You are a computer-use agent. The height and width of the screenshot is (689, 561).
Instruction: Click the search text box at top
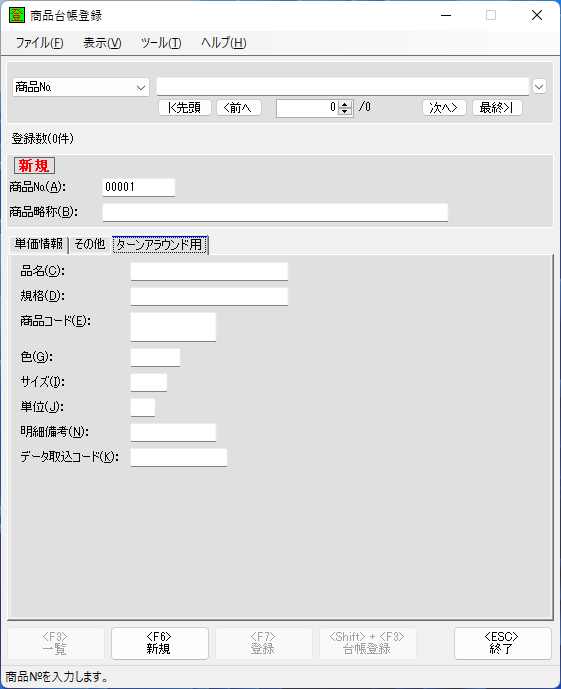[x=343, y=87]
